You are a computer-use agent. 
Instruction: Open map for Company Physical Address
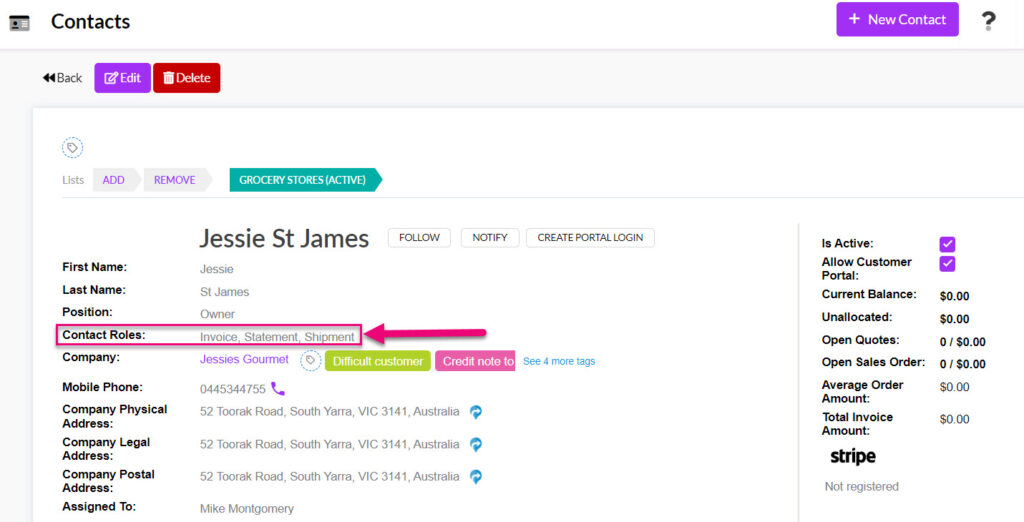[476, 412]
